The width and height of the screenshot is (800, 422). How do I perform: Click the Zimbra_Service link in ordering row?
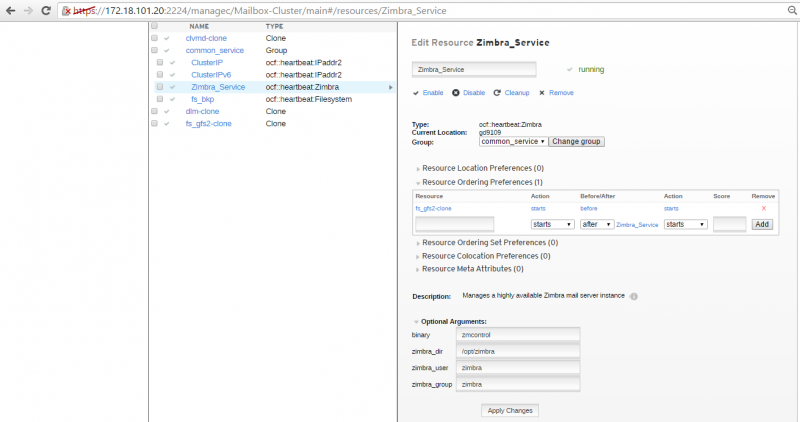(637, 225)
